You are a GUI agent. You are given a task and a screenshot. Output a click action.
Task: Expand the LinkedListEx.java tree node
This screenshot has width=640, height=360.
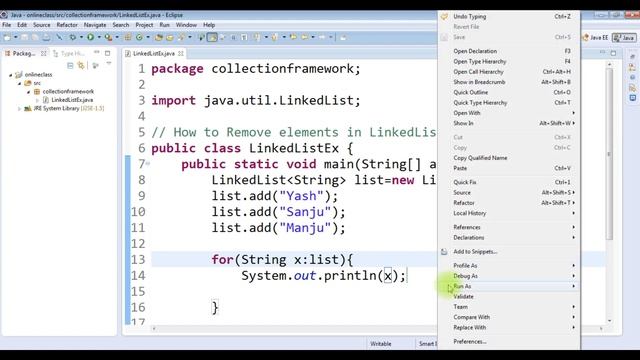[x=38, y=100]
